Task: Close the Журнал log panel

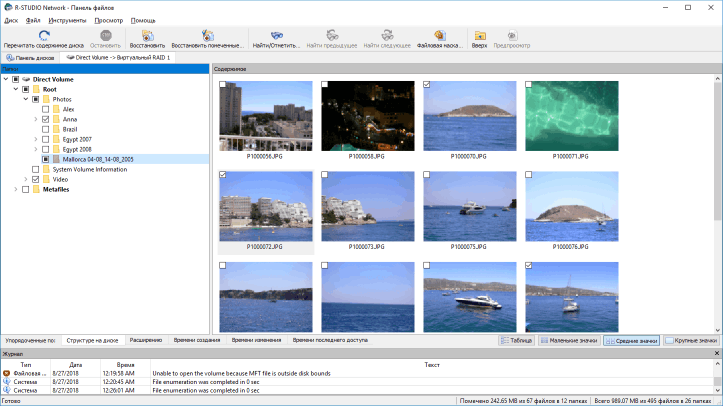Action: click(717, 353)
